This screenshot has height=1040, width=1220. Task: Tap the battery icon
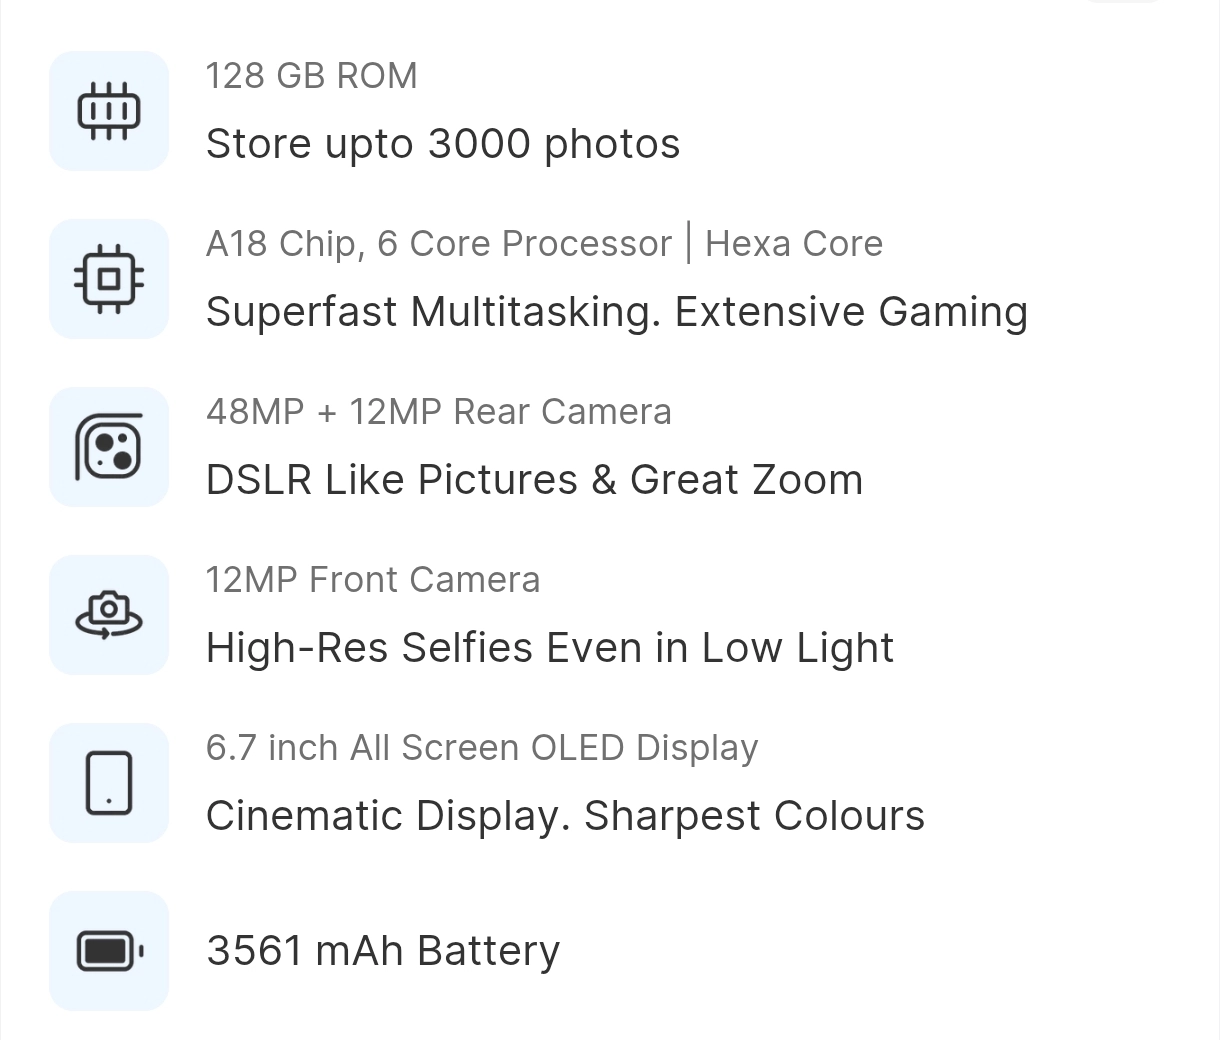109,951
